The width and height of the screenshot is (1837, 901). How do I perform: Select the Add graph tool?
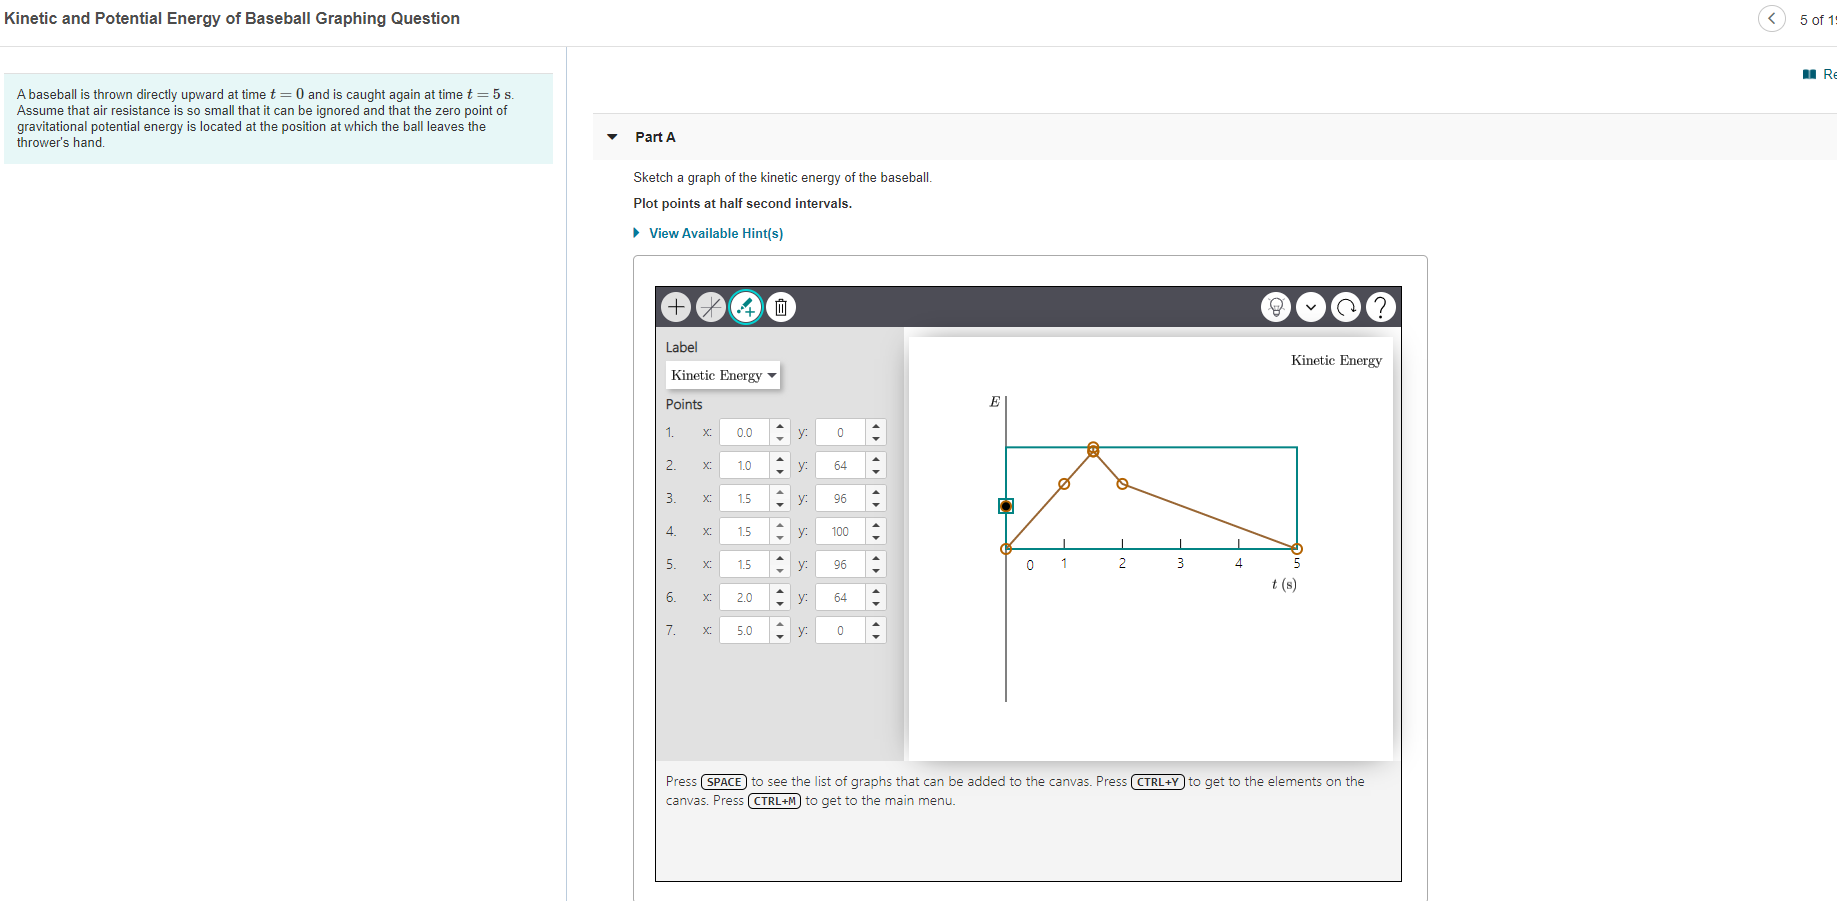pyautogui.click(x=676, y=307)
